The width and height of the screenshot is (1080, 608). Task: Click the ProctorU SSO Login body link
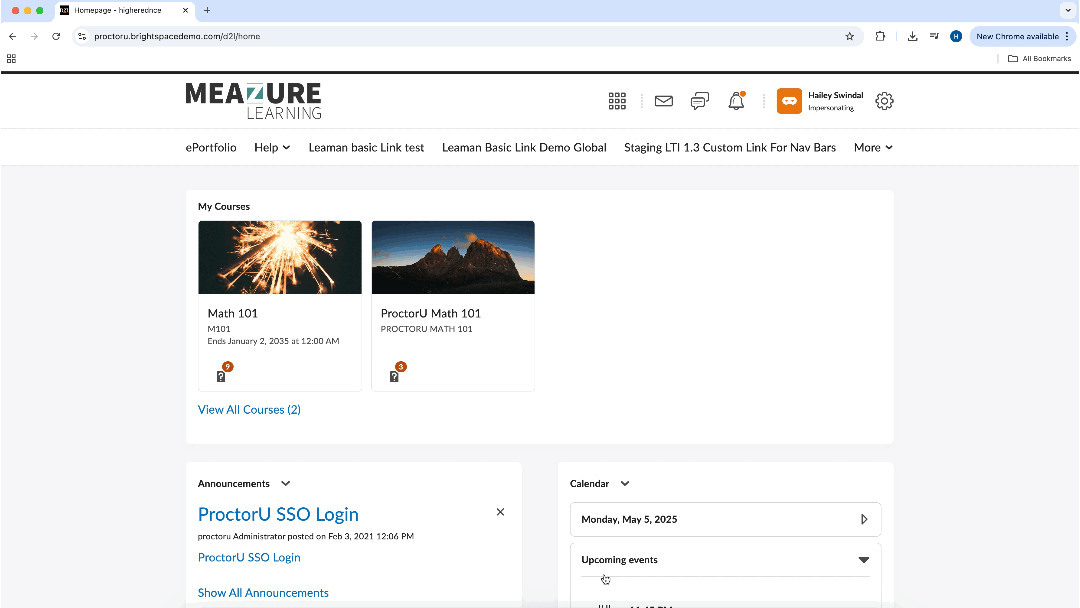[249, 558]
